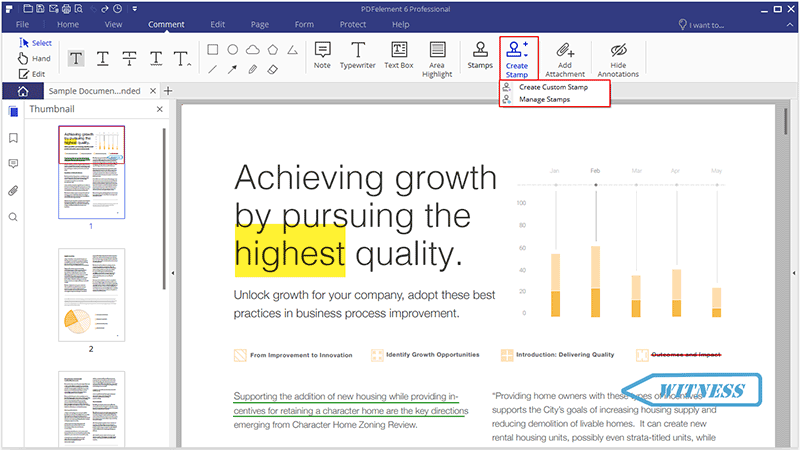Add a sticky Note comment
Viewport: 800px width, 450px height.
click(322, 55)
